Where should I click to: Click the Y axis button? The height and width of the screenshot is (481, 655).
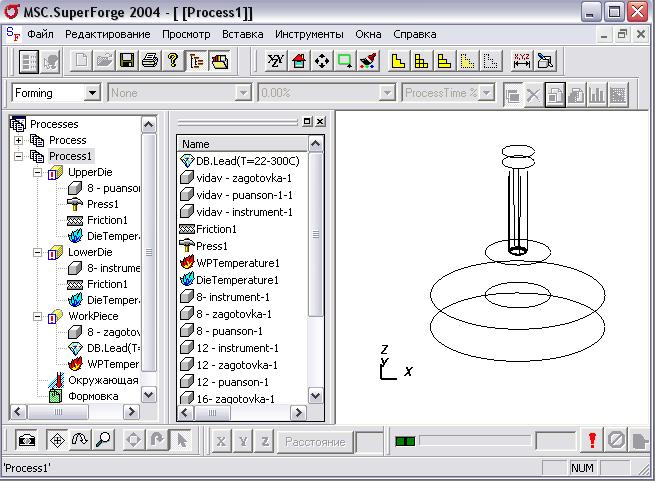[243, 441]
